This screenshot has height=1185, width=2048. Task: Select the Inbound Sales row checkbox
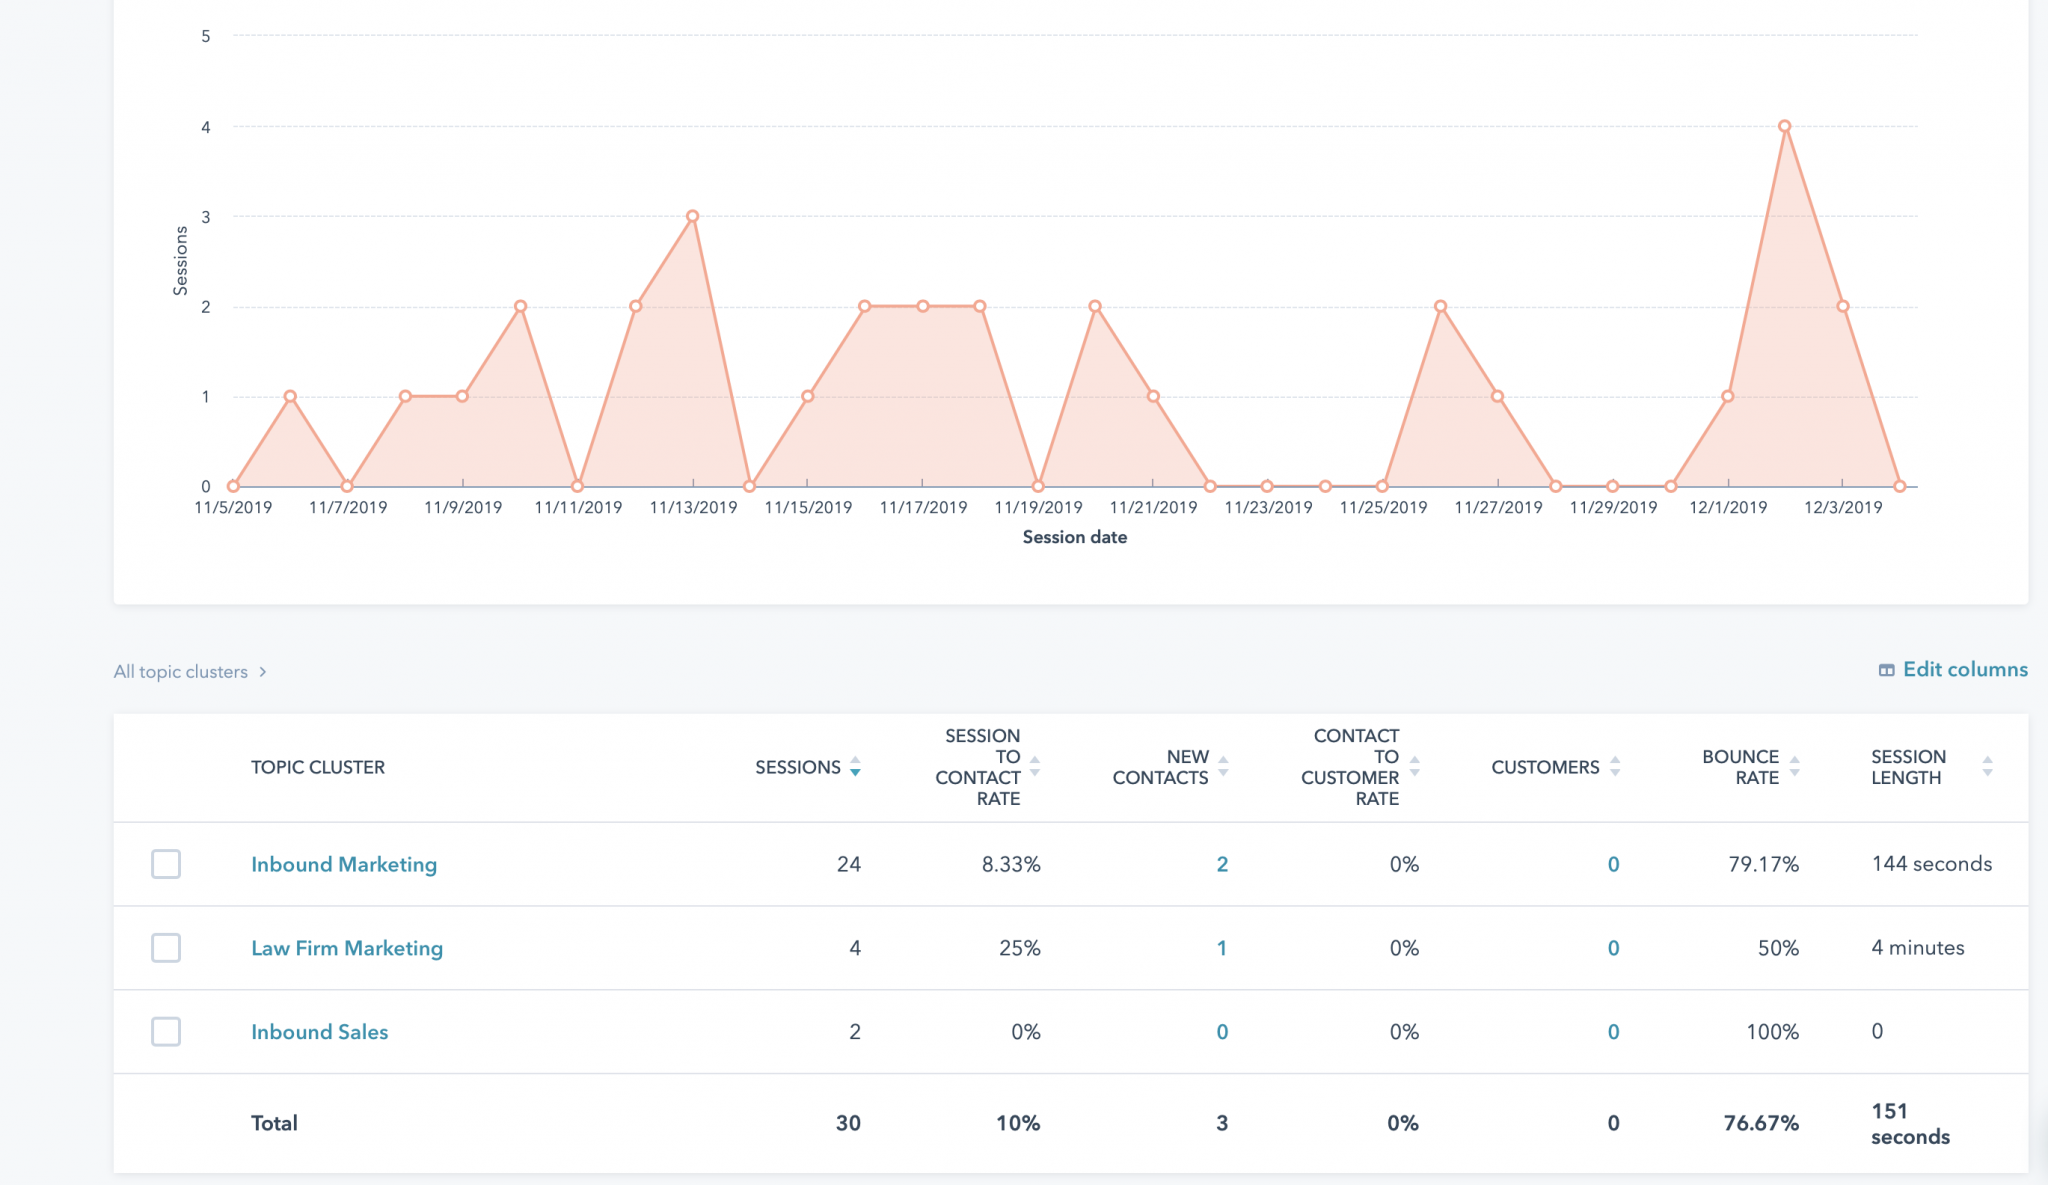pyautogui.click(x=166, y=1032)
